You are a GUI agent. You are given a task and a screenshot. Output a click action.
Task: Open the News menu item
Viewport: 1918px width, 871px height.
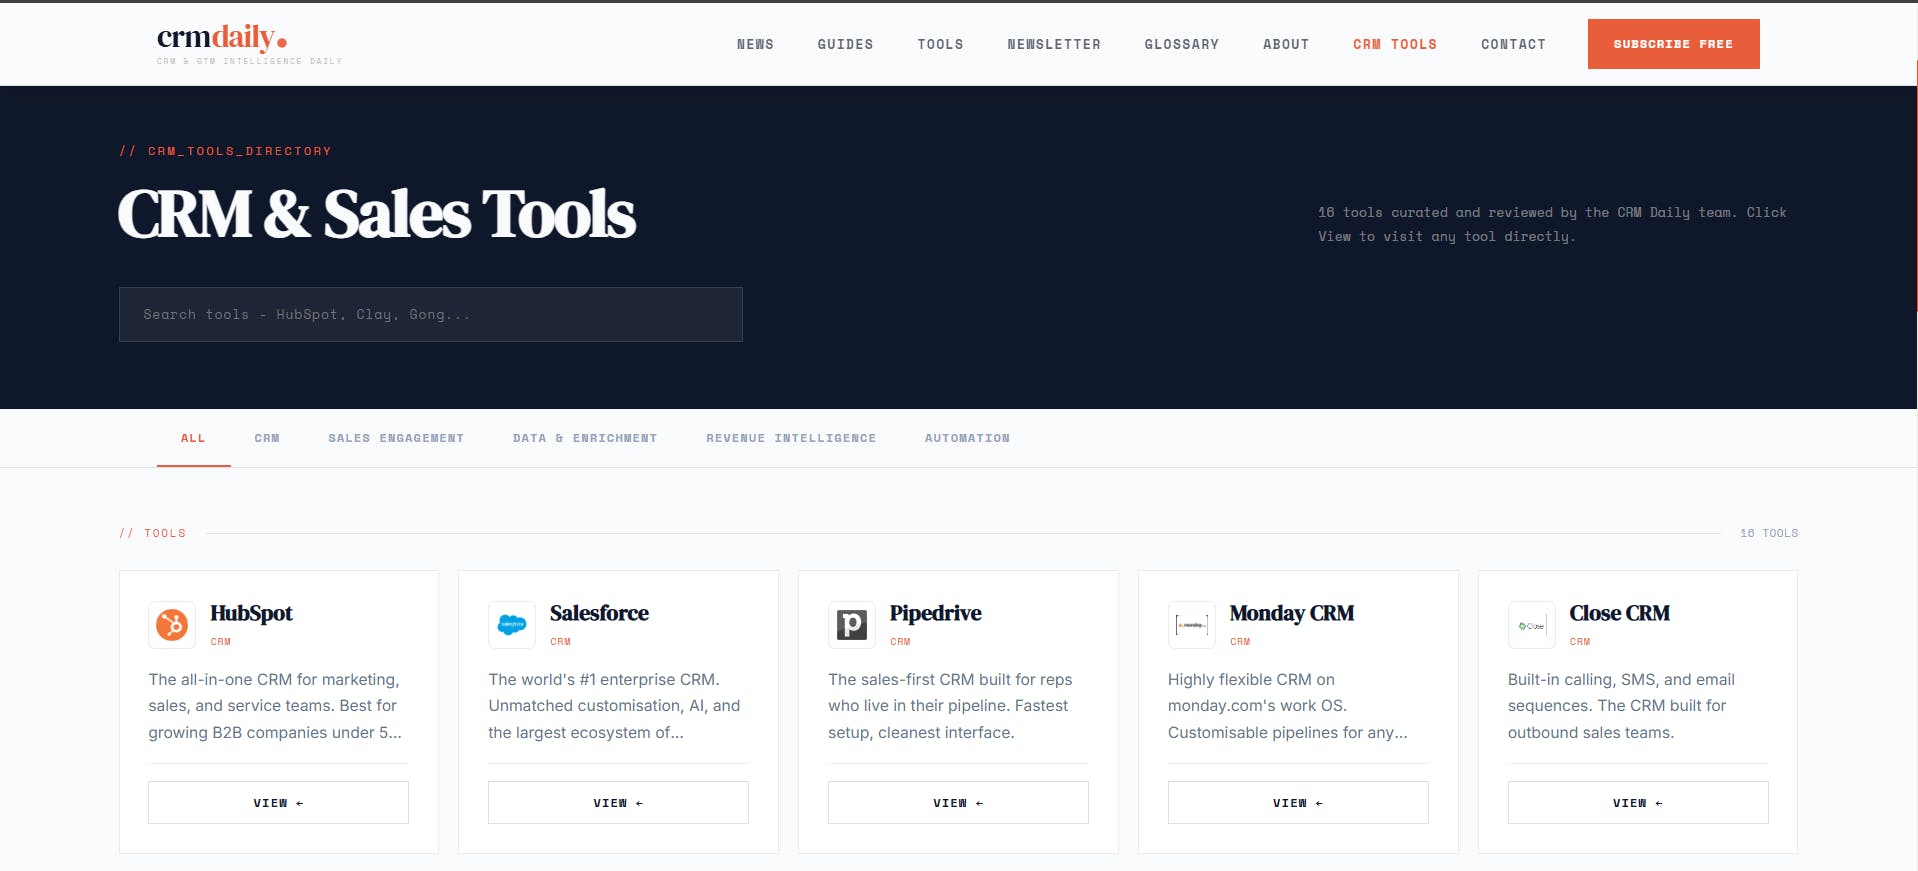click(x=755, y=44)
